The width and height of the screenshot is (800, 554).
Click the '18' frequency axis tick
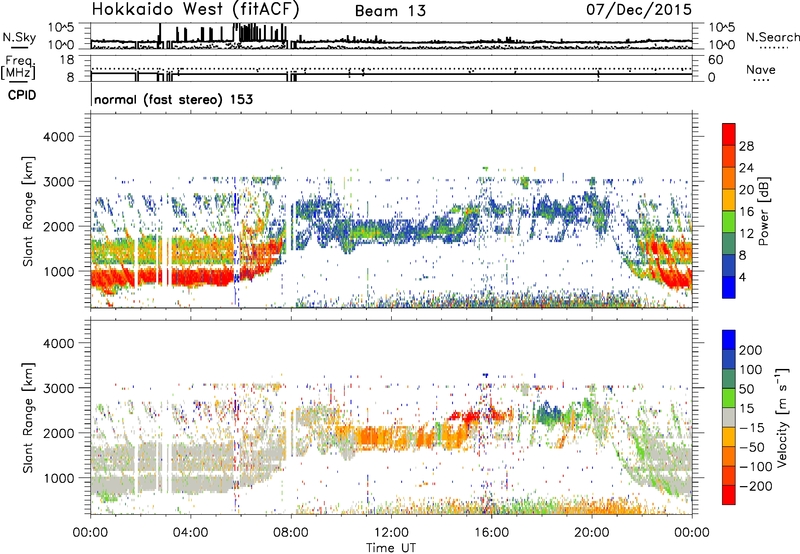pos(67,60)
